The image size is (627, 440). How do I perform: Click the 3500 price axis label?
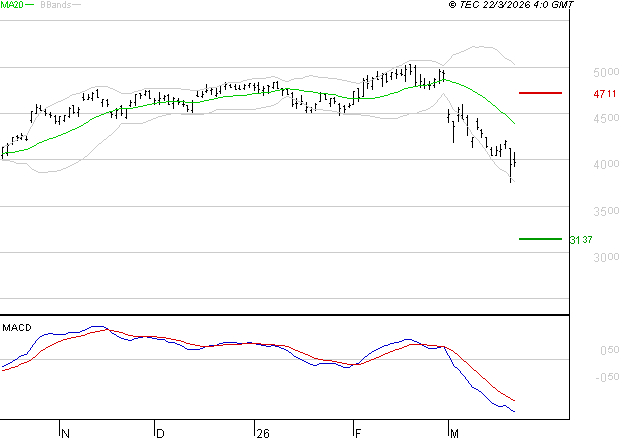tap(606, 211)
